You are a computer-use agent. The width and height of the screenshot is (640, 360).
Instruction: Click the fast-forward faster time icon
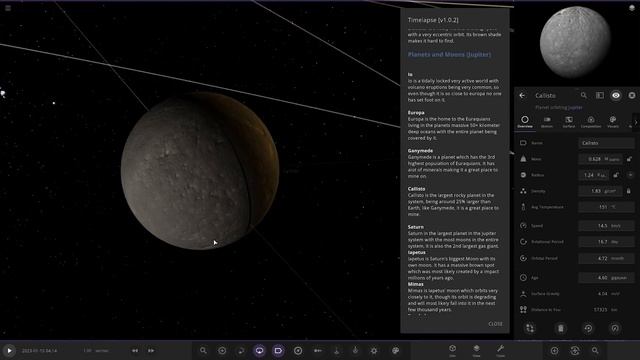tap(151, 351)
